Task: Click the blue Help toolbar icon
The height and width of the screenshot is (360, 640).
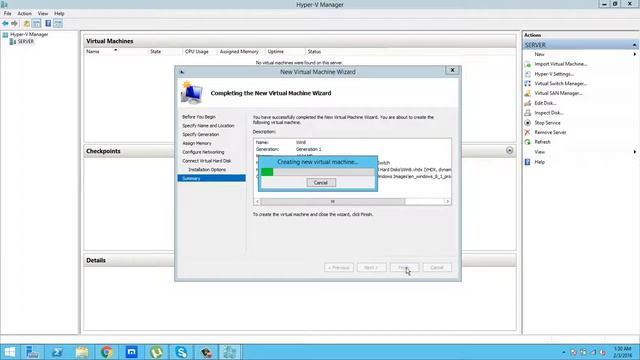Action: coord(48,24)
